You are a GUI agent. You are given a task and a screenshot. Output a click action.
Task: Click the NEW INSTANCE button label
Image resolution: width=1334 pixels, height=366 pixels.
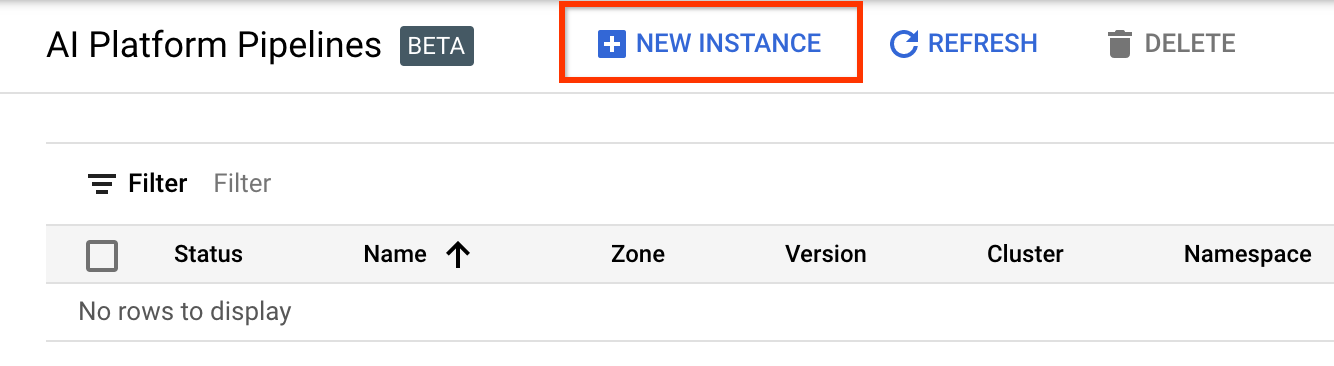728,44
